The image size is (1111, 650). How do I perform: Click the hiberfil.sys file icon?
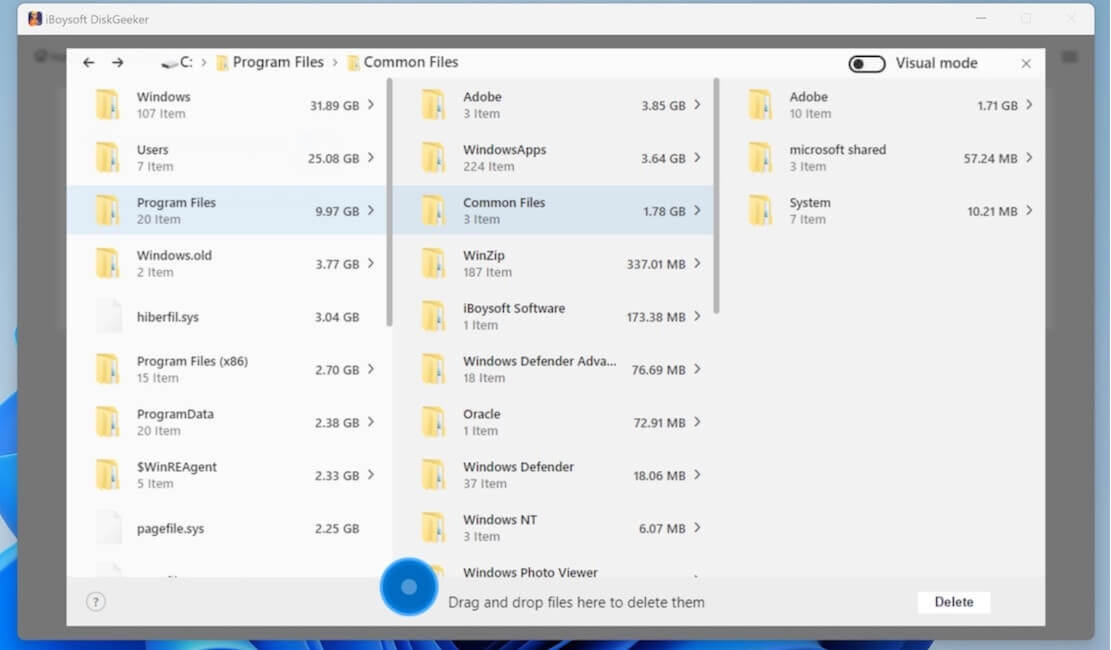tap(108, 317)
